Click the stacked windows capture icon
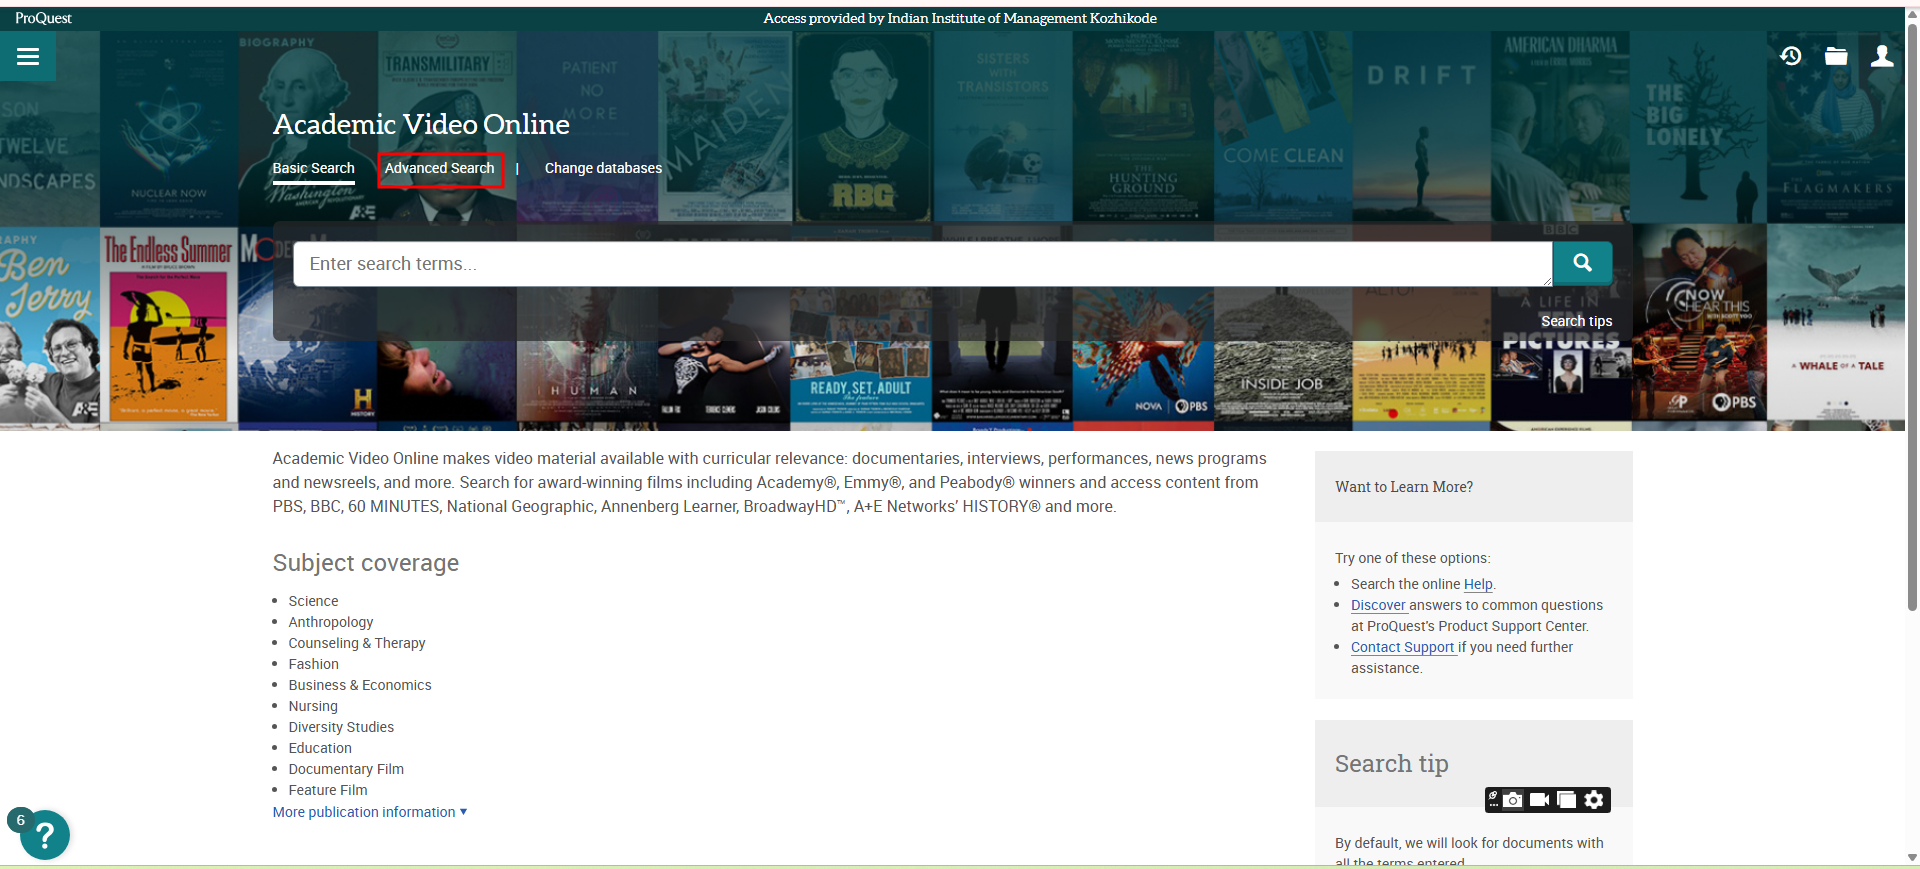The image size is (1920, 869). [x=1566, y=799]
